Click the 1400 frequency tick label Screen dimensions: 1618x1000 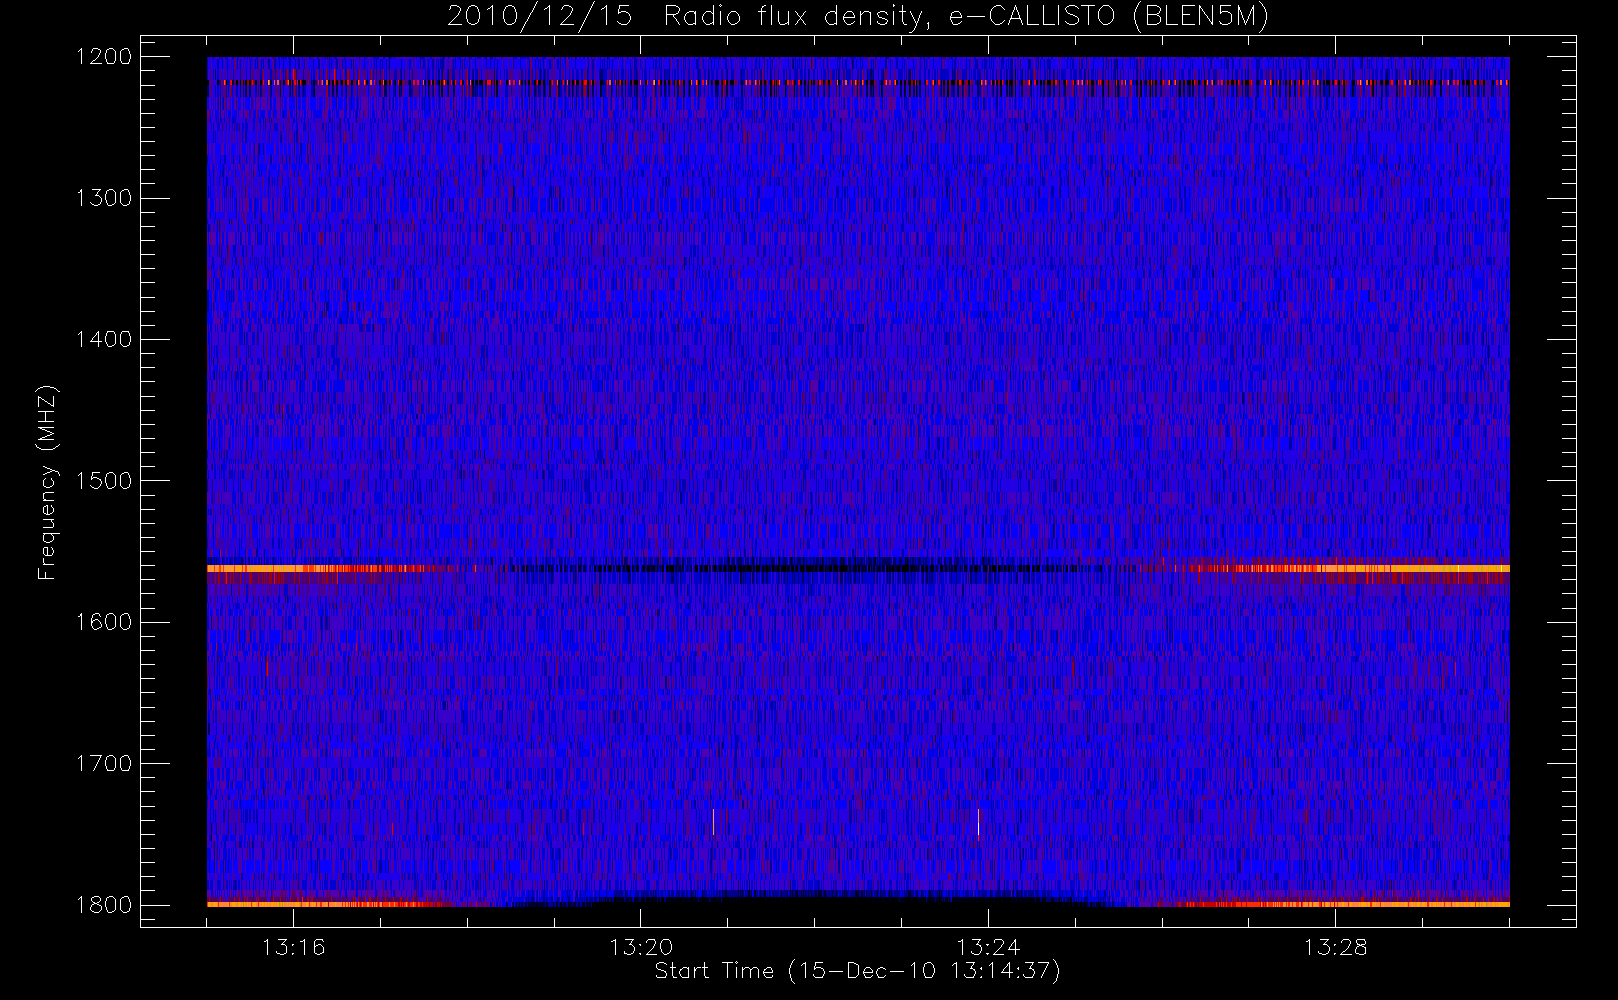click(104, 339)
